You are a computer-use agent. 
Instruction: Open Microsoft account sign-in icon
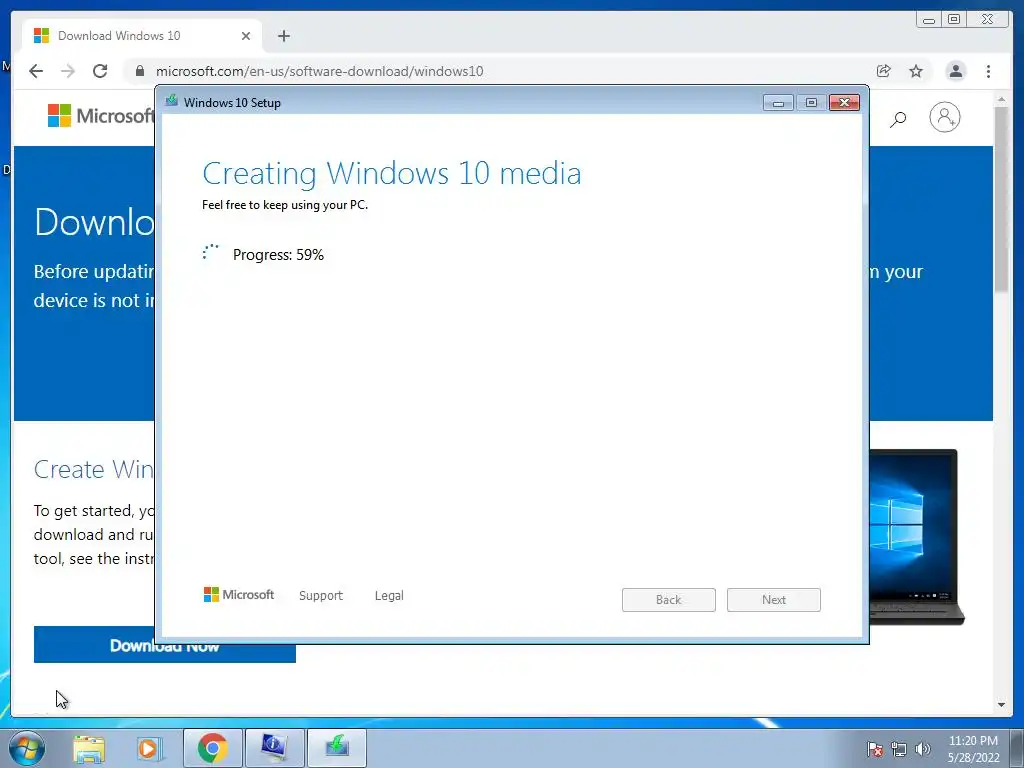point(944,118)
